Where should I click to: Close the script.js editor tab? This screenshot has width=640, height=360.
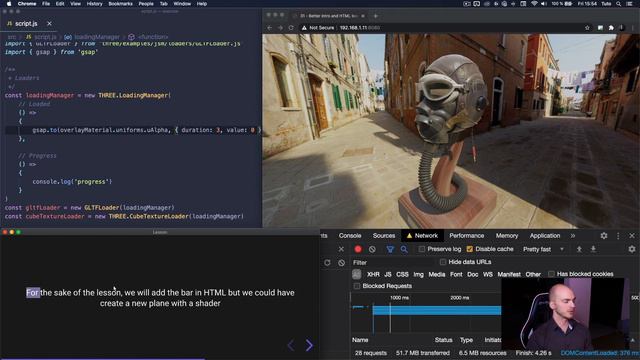49,24
